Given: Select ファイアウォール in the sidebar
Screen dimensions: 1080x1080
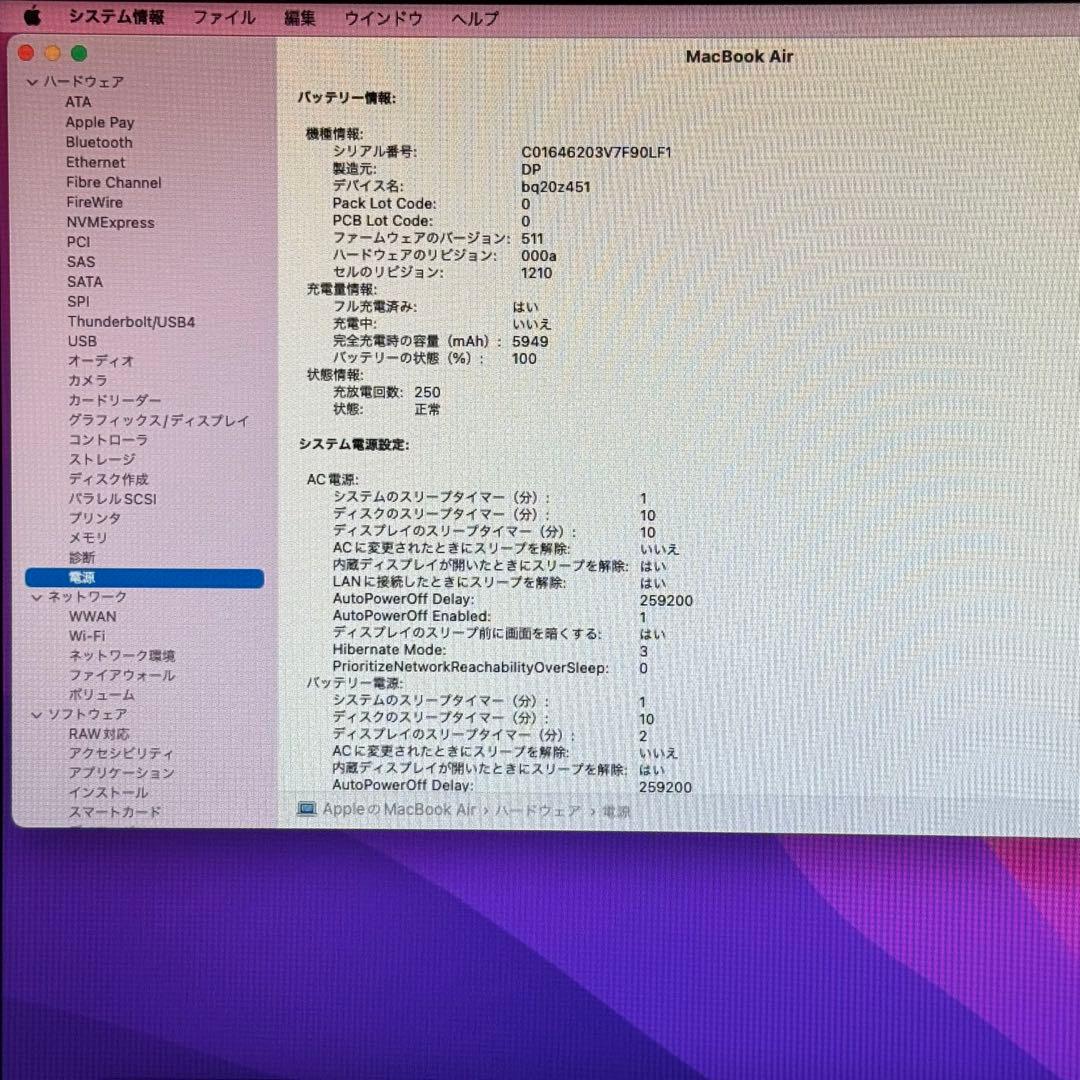Looking at the screenshot, I should [x=122, y=676].
